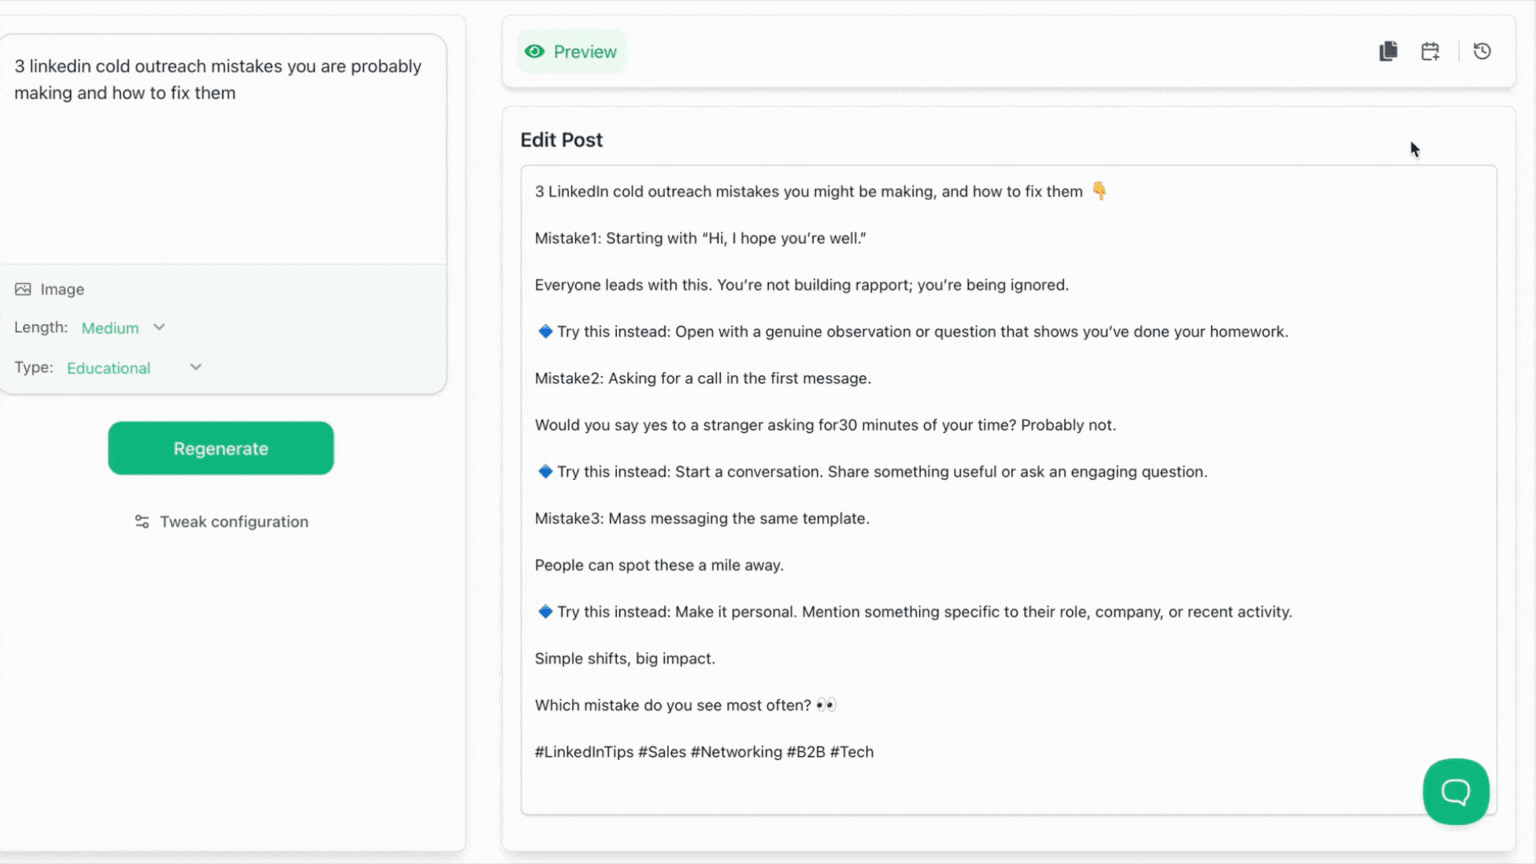Screen dimensions: 1536x864
Task: Click the 'Mistake3: Mass messaging' line
Action: (x=702, y=518)
